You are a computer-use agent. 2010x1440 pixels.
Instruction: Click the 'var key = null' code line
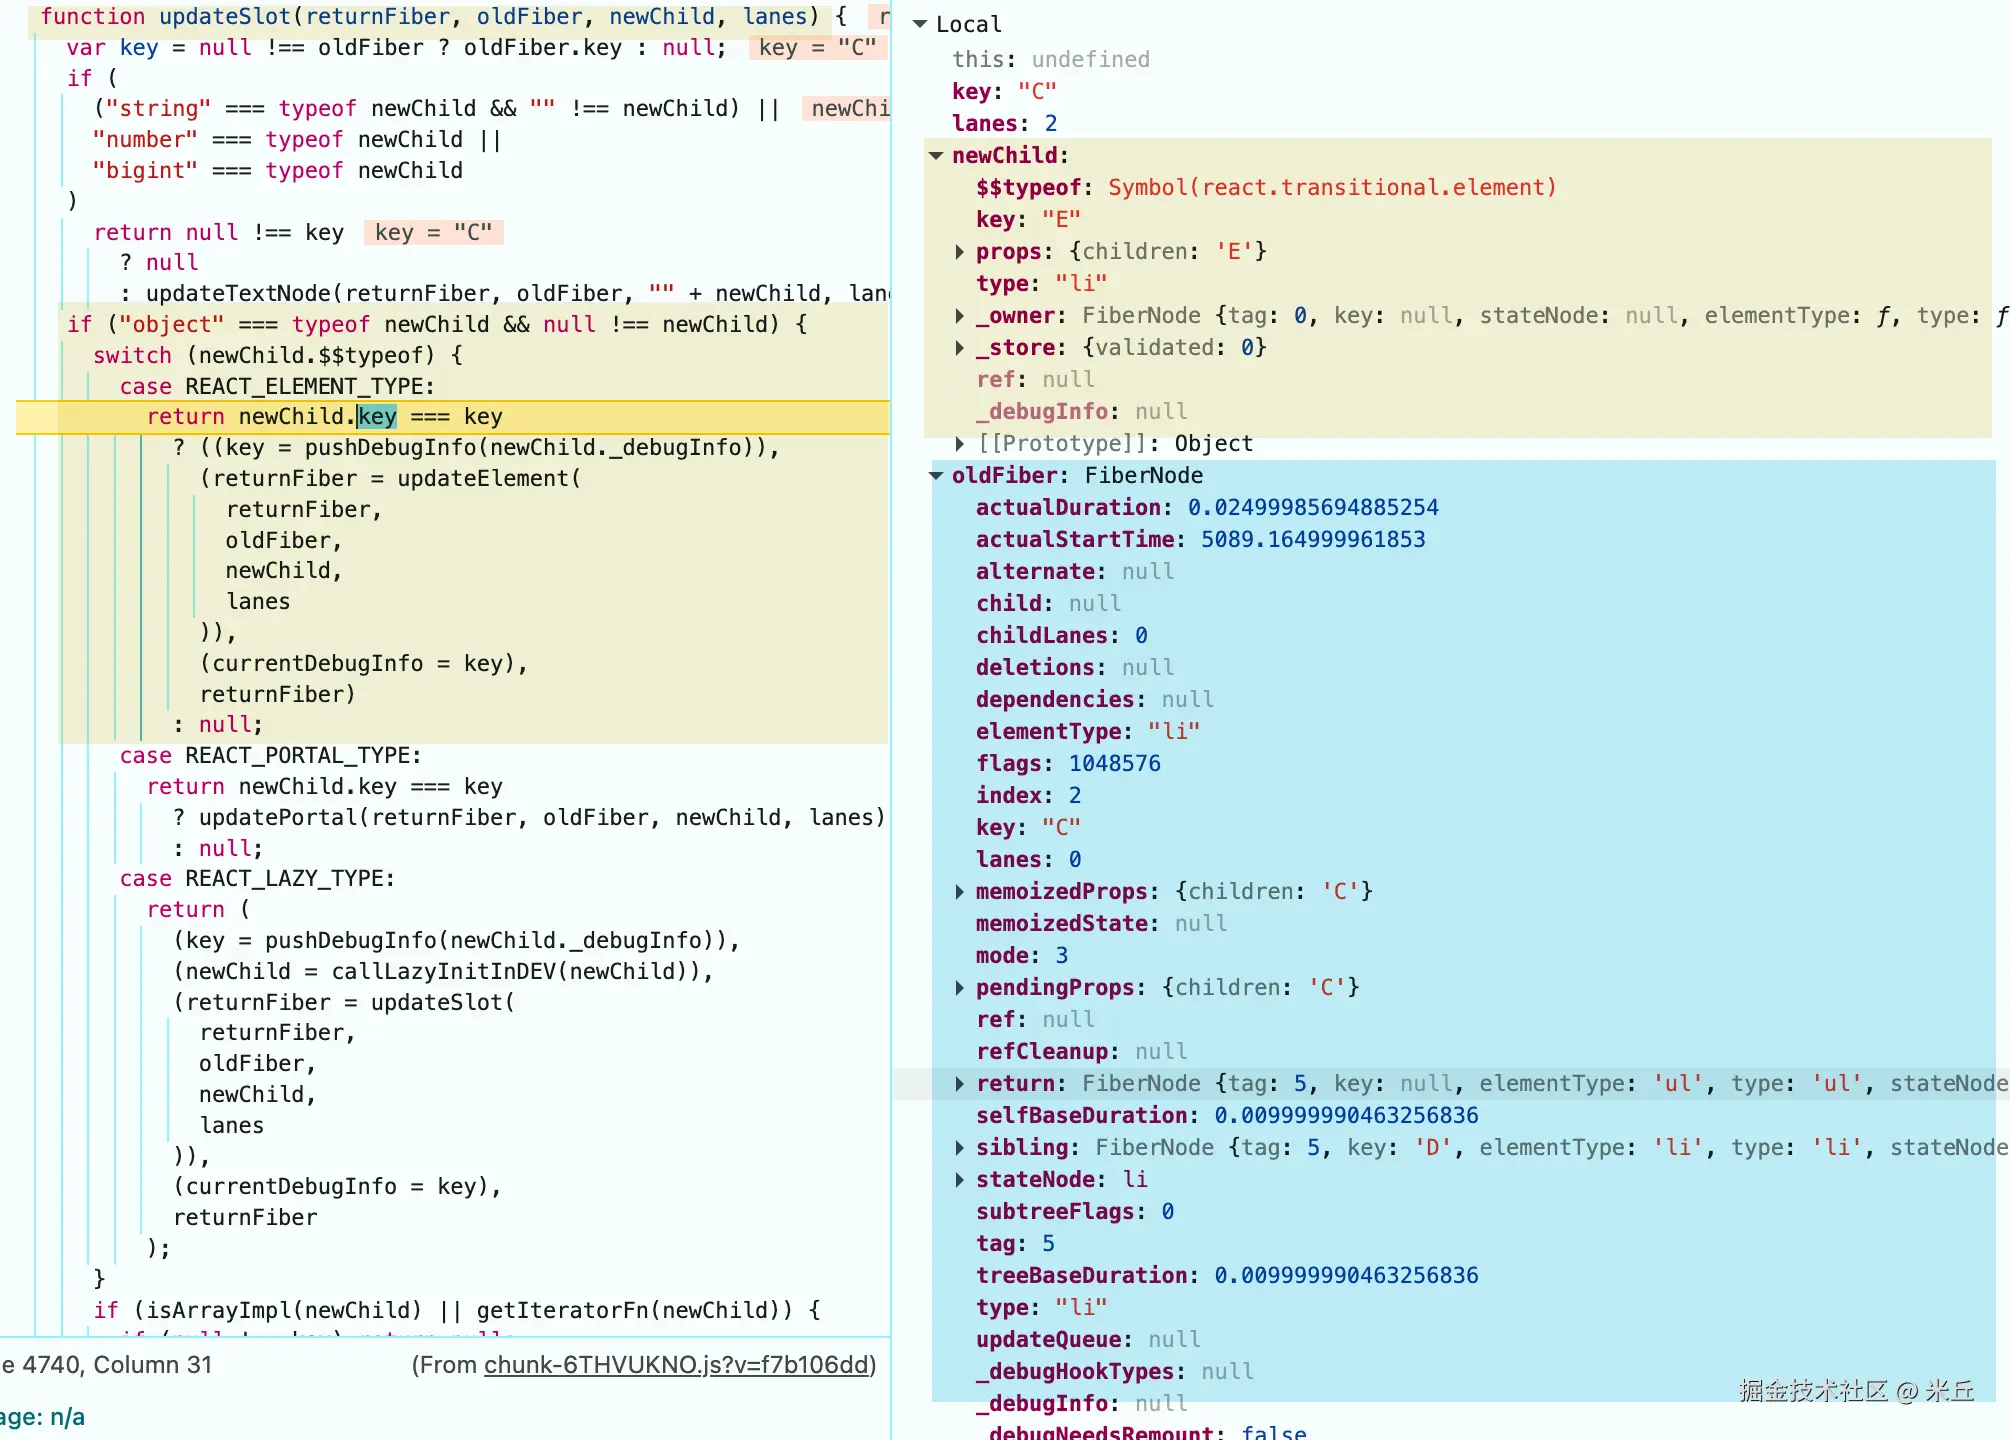[x=396, y=48]
